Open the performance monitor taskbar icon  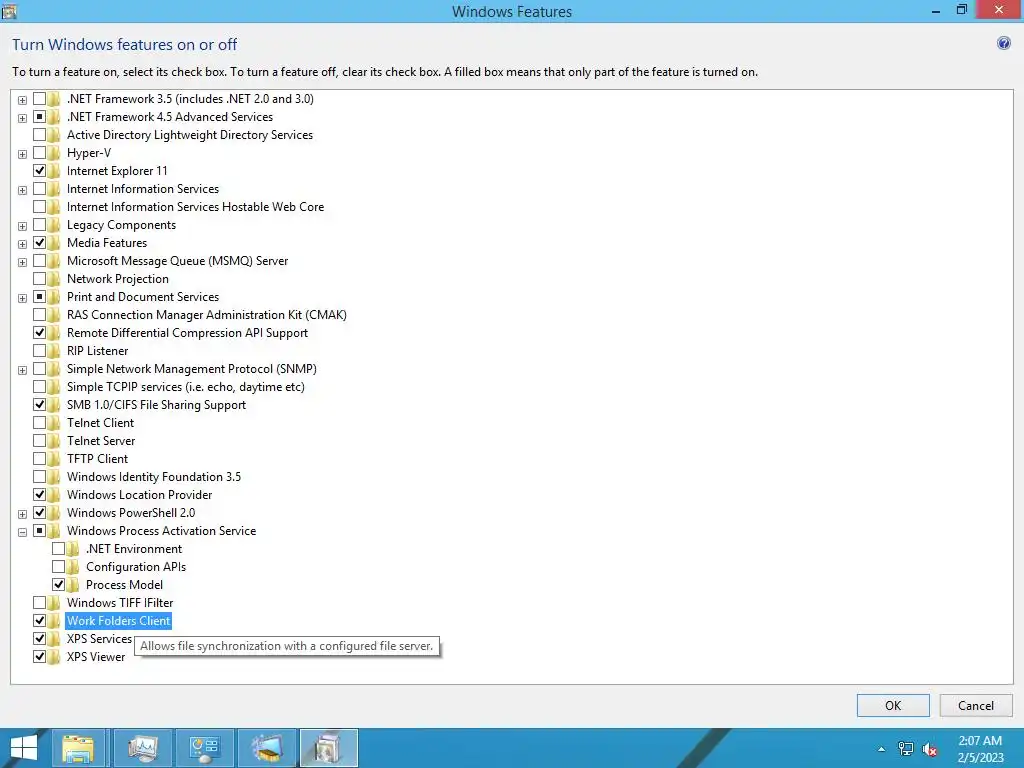[142, 748]
